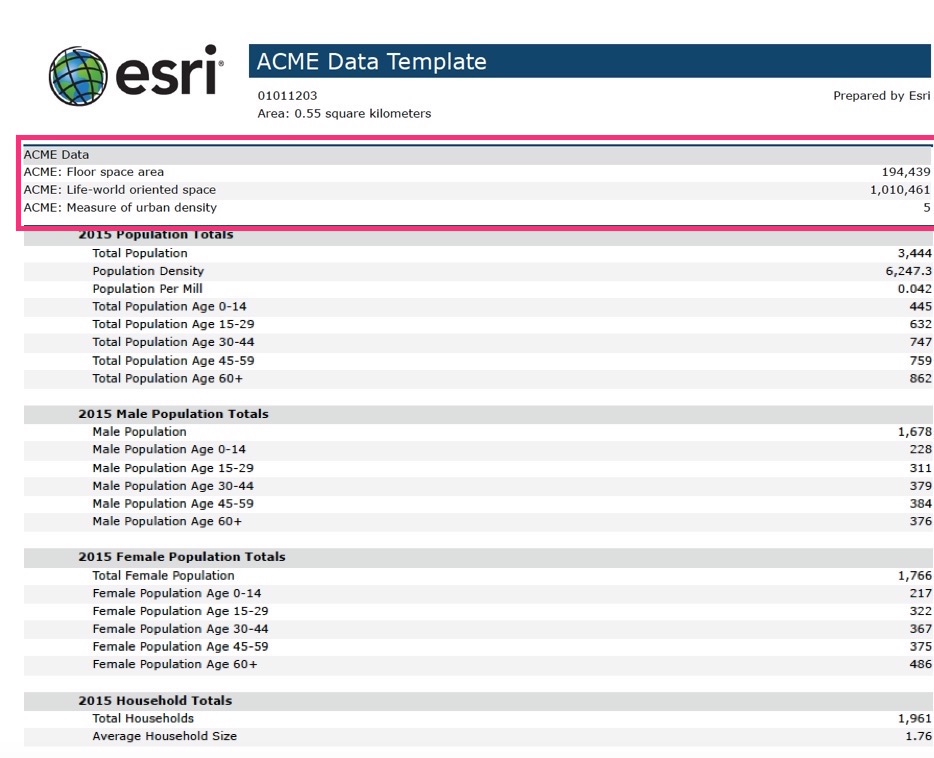Image resolution: width=934 pixels, height=758 pixels.
Task: Select 'Average Household Size' label
Action: (x=164, y=737)
